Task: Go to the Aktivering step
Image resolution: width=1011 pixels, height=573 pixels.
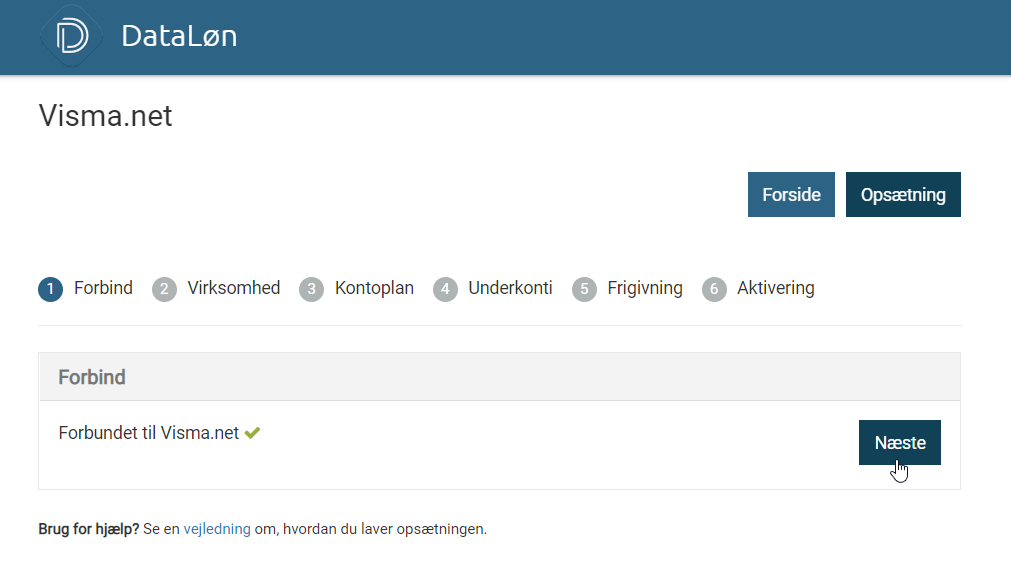Action: click(x=776, y=288)
